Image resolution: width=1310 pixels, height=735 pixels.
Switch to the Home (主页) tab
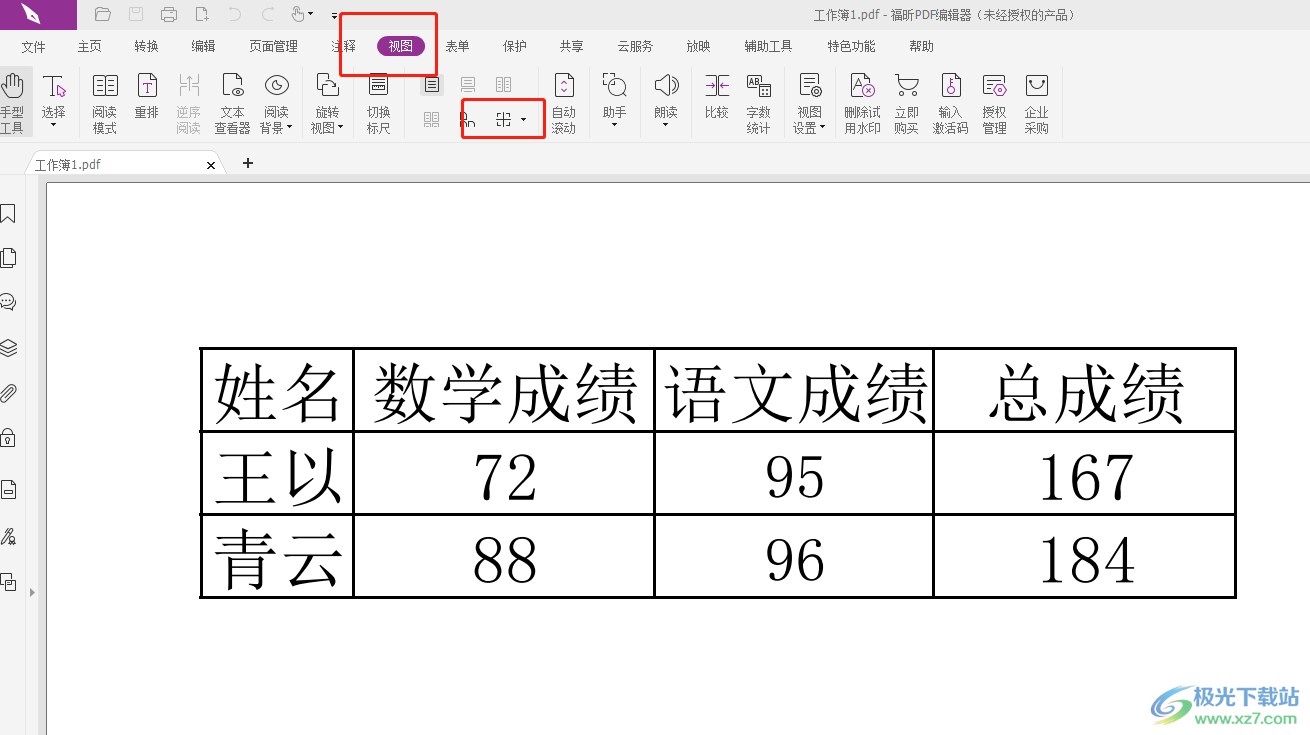click(x=90, y=46)
